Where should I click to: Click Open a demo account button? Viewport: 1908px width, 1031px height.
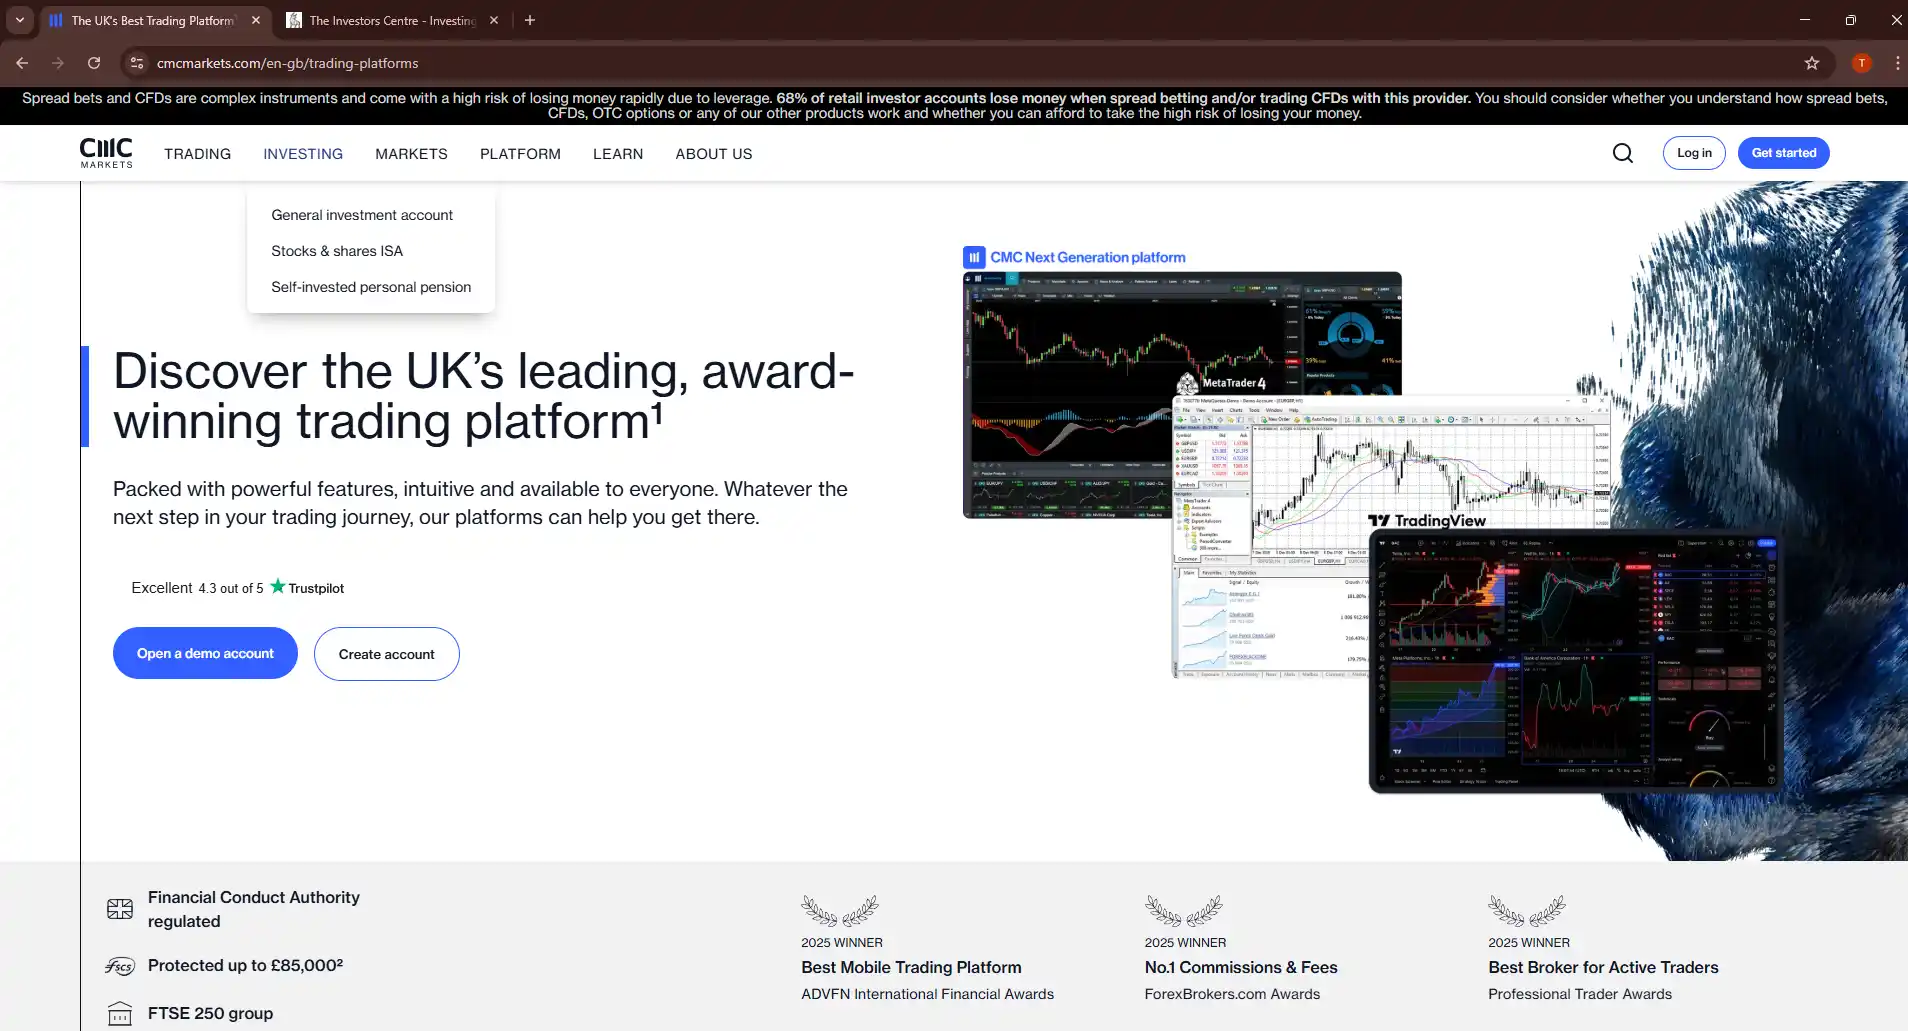click(x=205, y=653)
